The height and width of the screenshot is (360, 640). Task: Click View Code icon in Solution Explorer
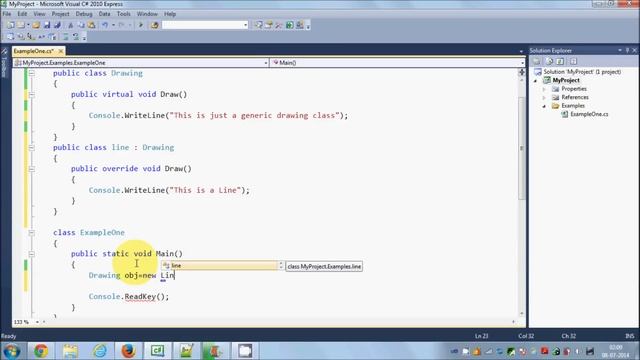tap(573, 61)
